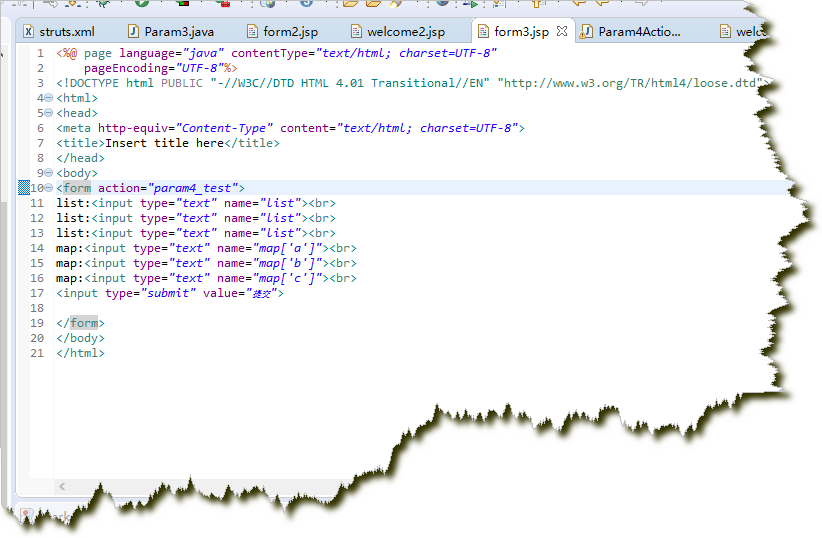Click the form action "param4_test" value
The image size is (822, 538).
pos(193,188)
